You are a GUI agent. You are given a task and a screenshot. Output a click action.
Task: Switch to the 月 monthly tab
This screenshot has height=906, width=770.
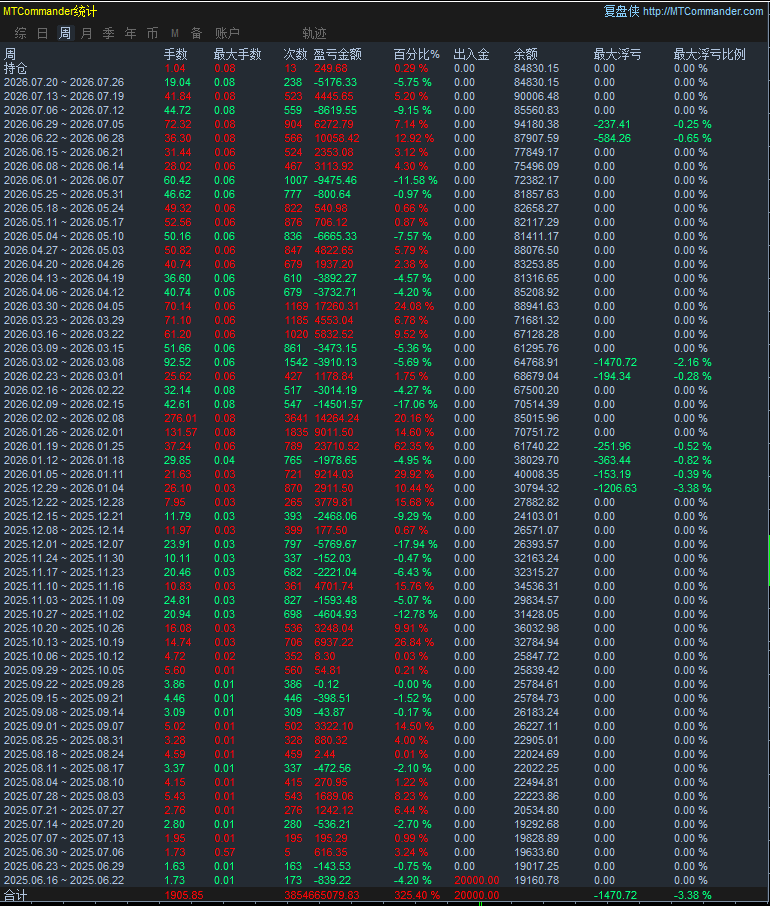pyautogui.click(x=87, y=34)
